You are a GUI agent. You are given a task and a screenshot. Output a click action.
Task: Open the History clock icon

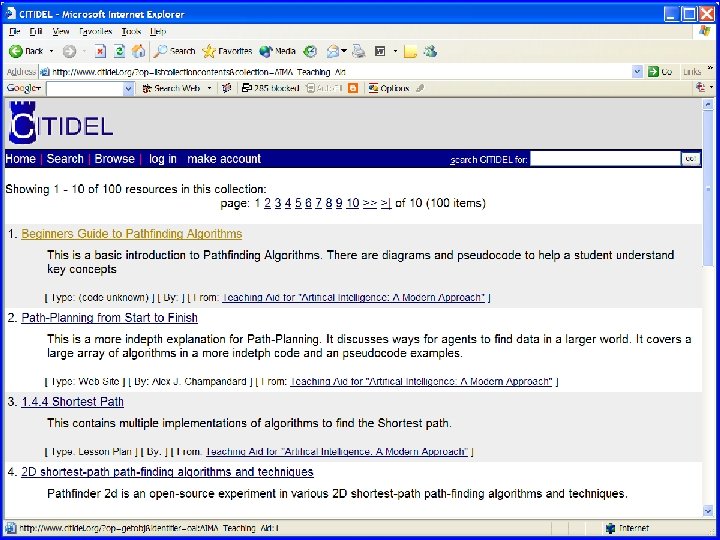[x=310, y=51]
